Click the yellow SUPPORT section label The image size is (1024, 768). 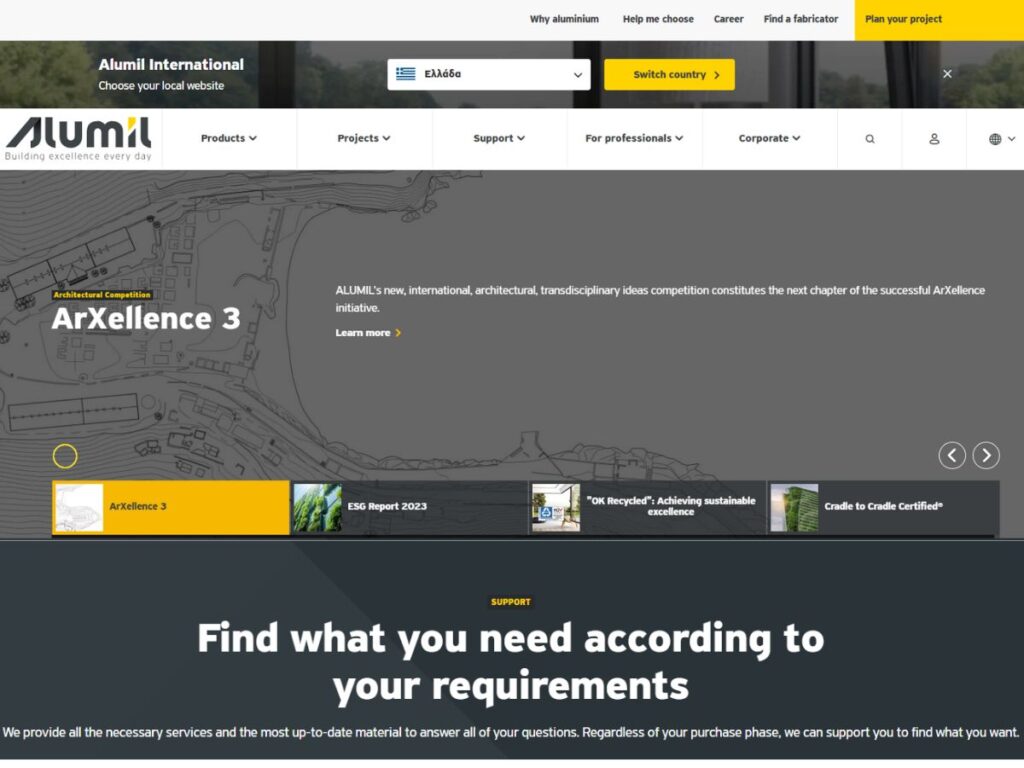(511, 602)
